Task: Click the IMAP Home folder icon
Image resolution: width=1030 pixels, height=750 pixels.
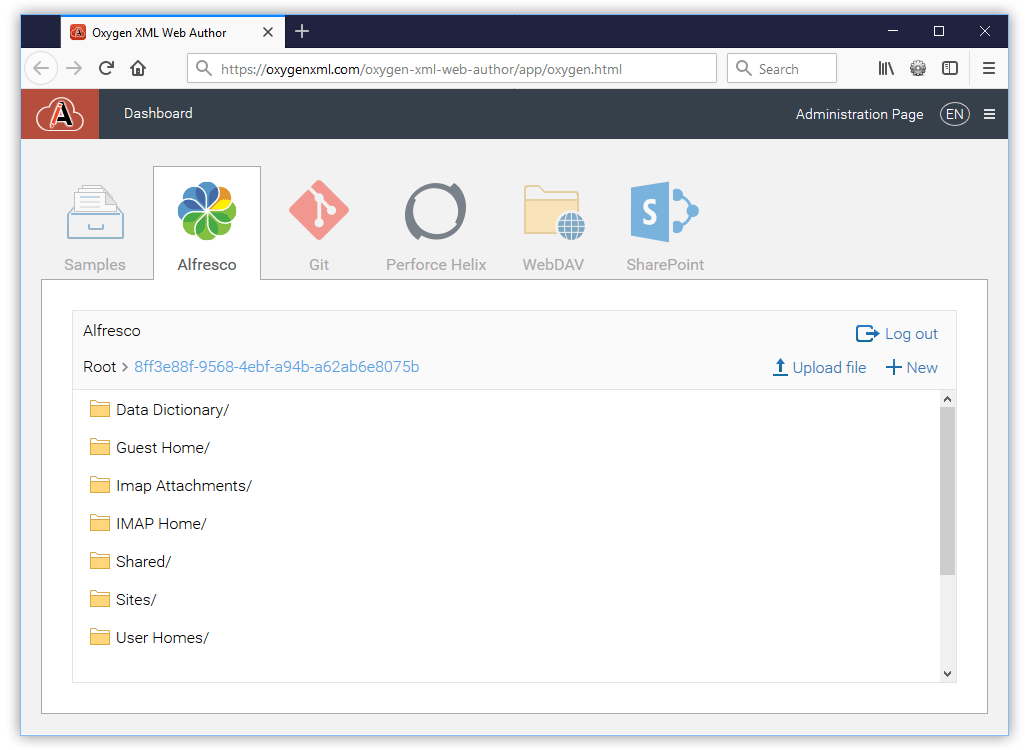Action: 100,523
